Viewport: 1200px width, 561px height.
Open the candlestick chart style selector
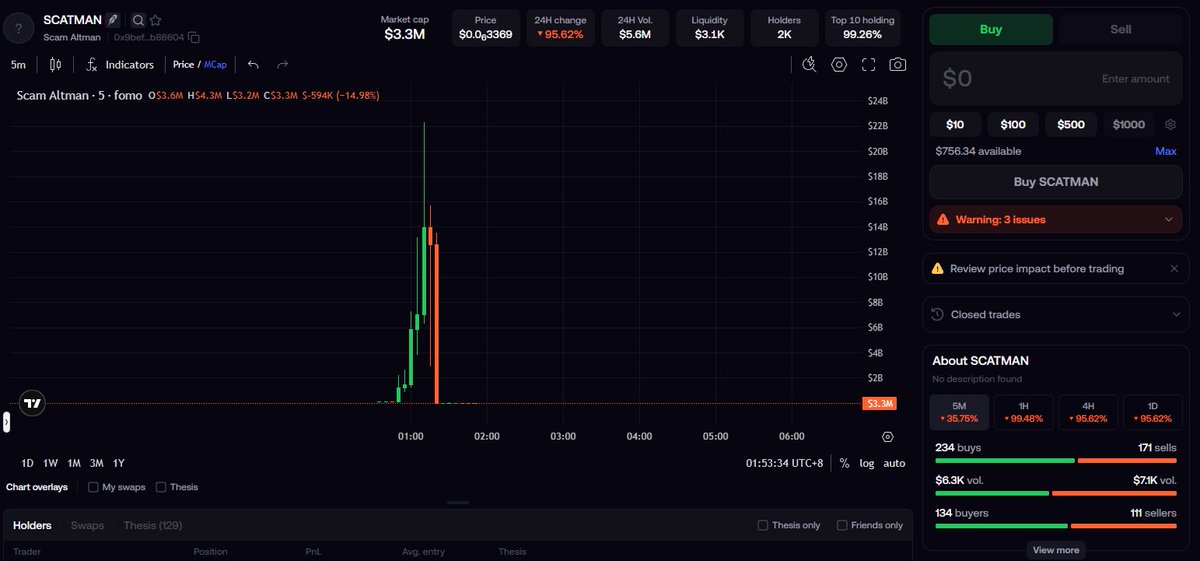(55, 65)
